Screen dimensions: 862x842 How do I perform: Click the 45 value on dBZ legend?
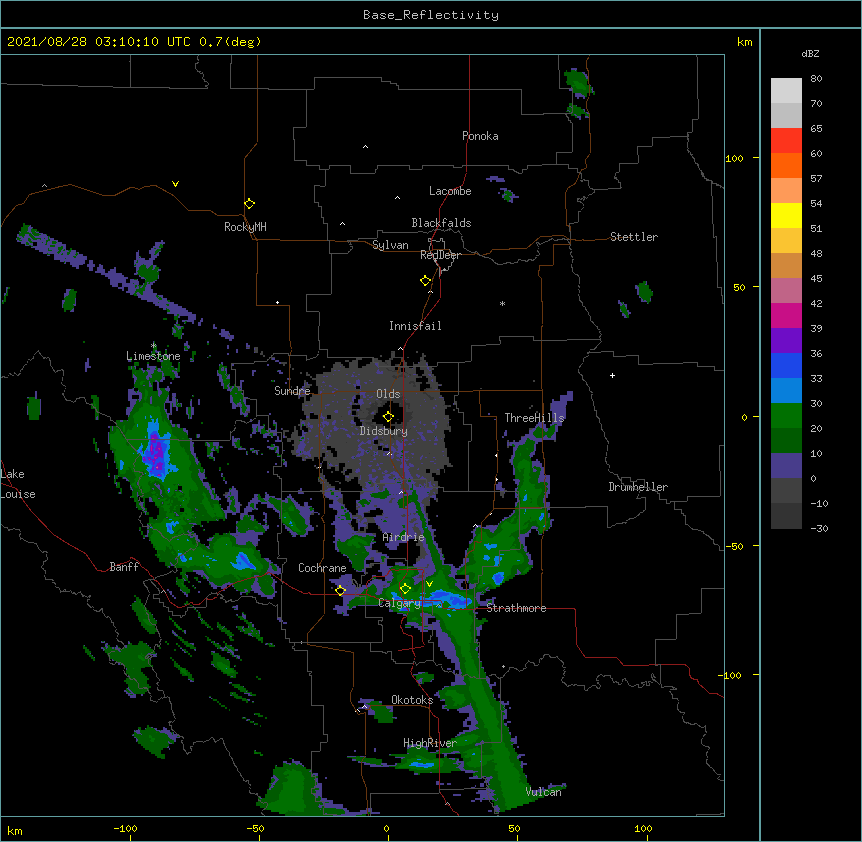tap(816, 278)
